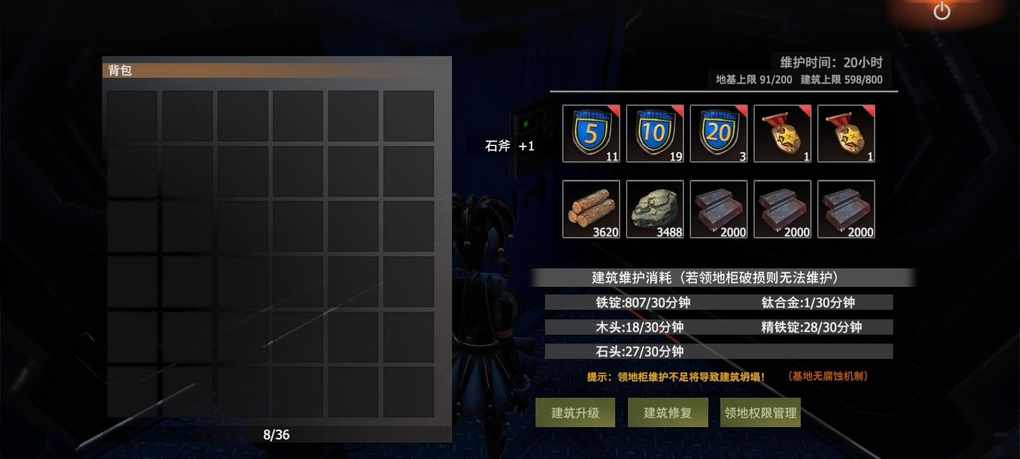Click the 石头:27/30分钟 consumption bar
Screen dimensions: 1020x459
[x=719, y=352]
